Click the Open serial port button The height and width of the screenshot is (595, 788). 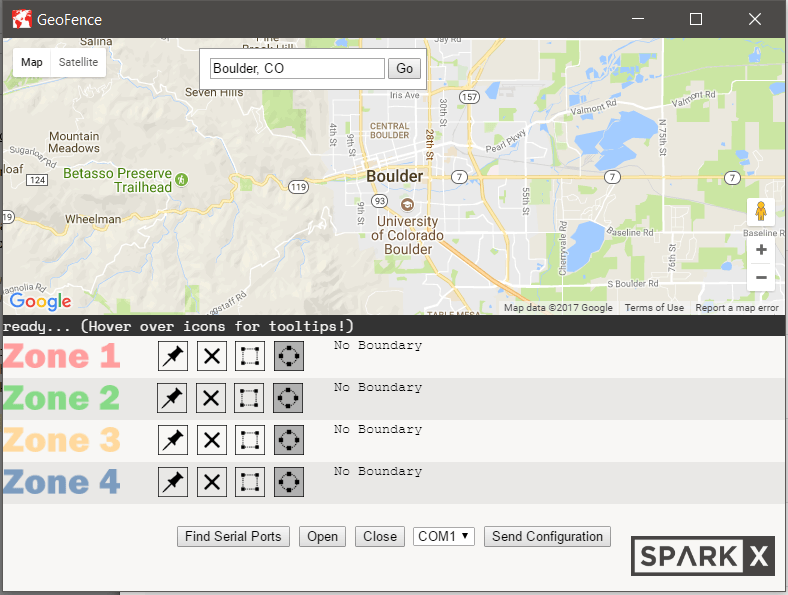[323, 536]
